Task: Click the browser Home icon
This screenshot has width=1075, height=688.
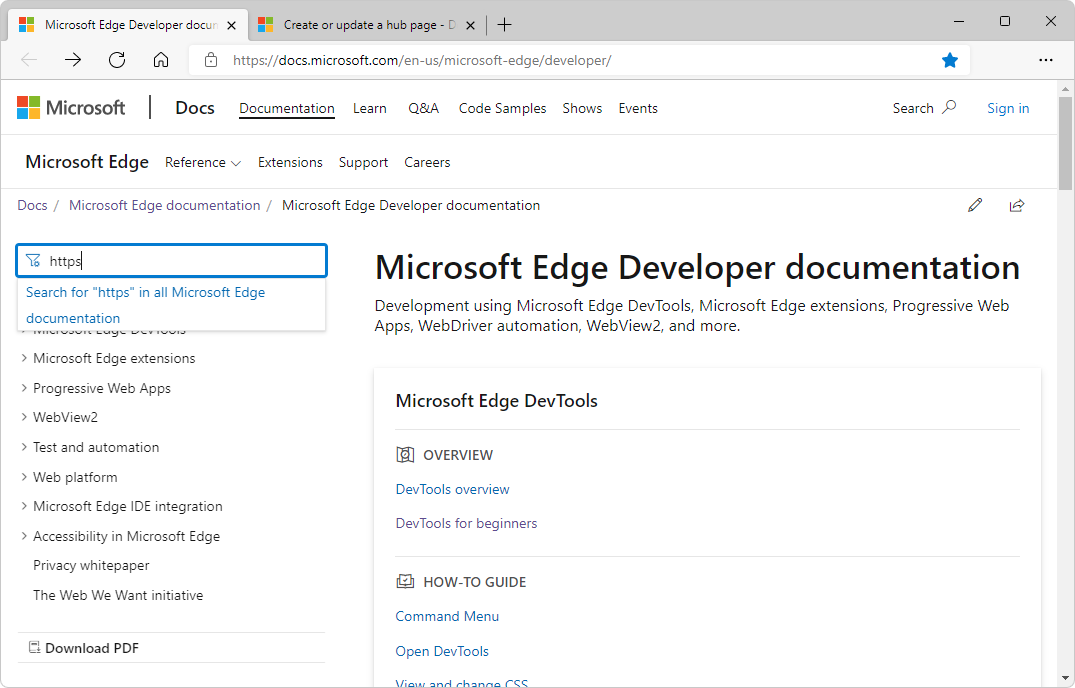Action: click(161, 60)
